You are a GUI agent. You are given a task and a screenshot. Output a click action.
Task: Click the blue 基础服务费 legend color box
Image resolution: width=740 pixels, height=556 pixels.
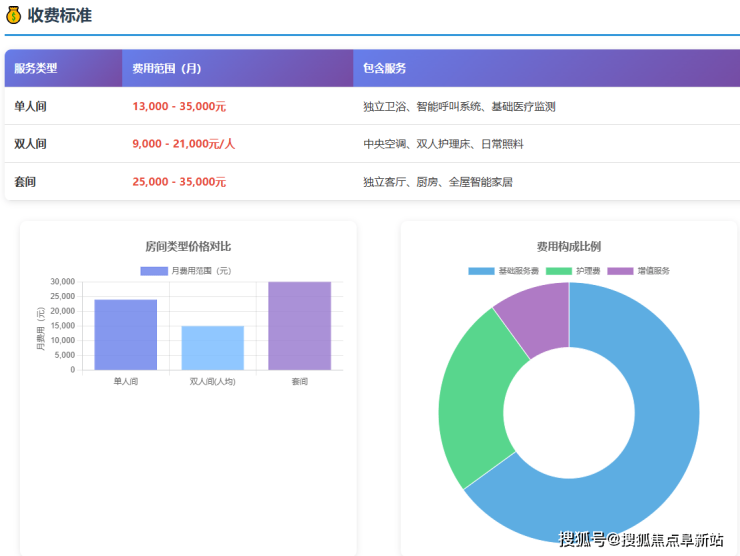pos(481,271)
